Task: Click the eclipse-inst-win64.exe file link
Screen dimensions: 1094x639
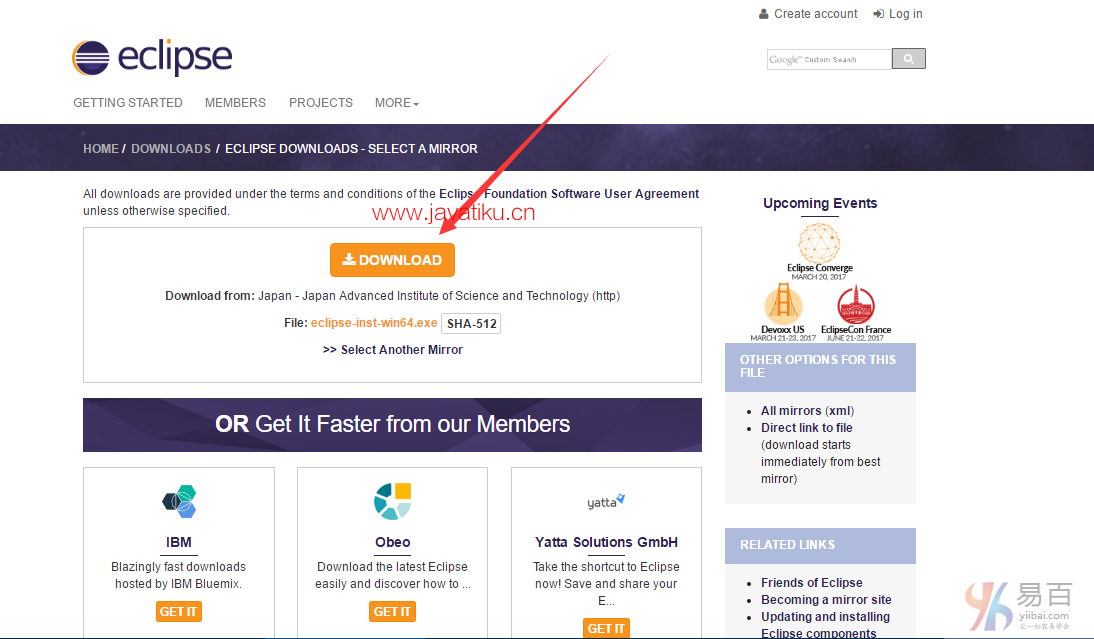Action: (x=374, y=323)
